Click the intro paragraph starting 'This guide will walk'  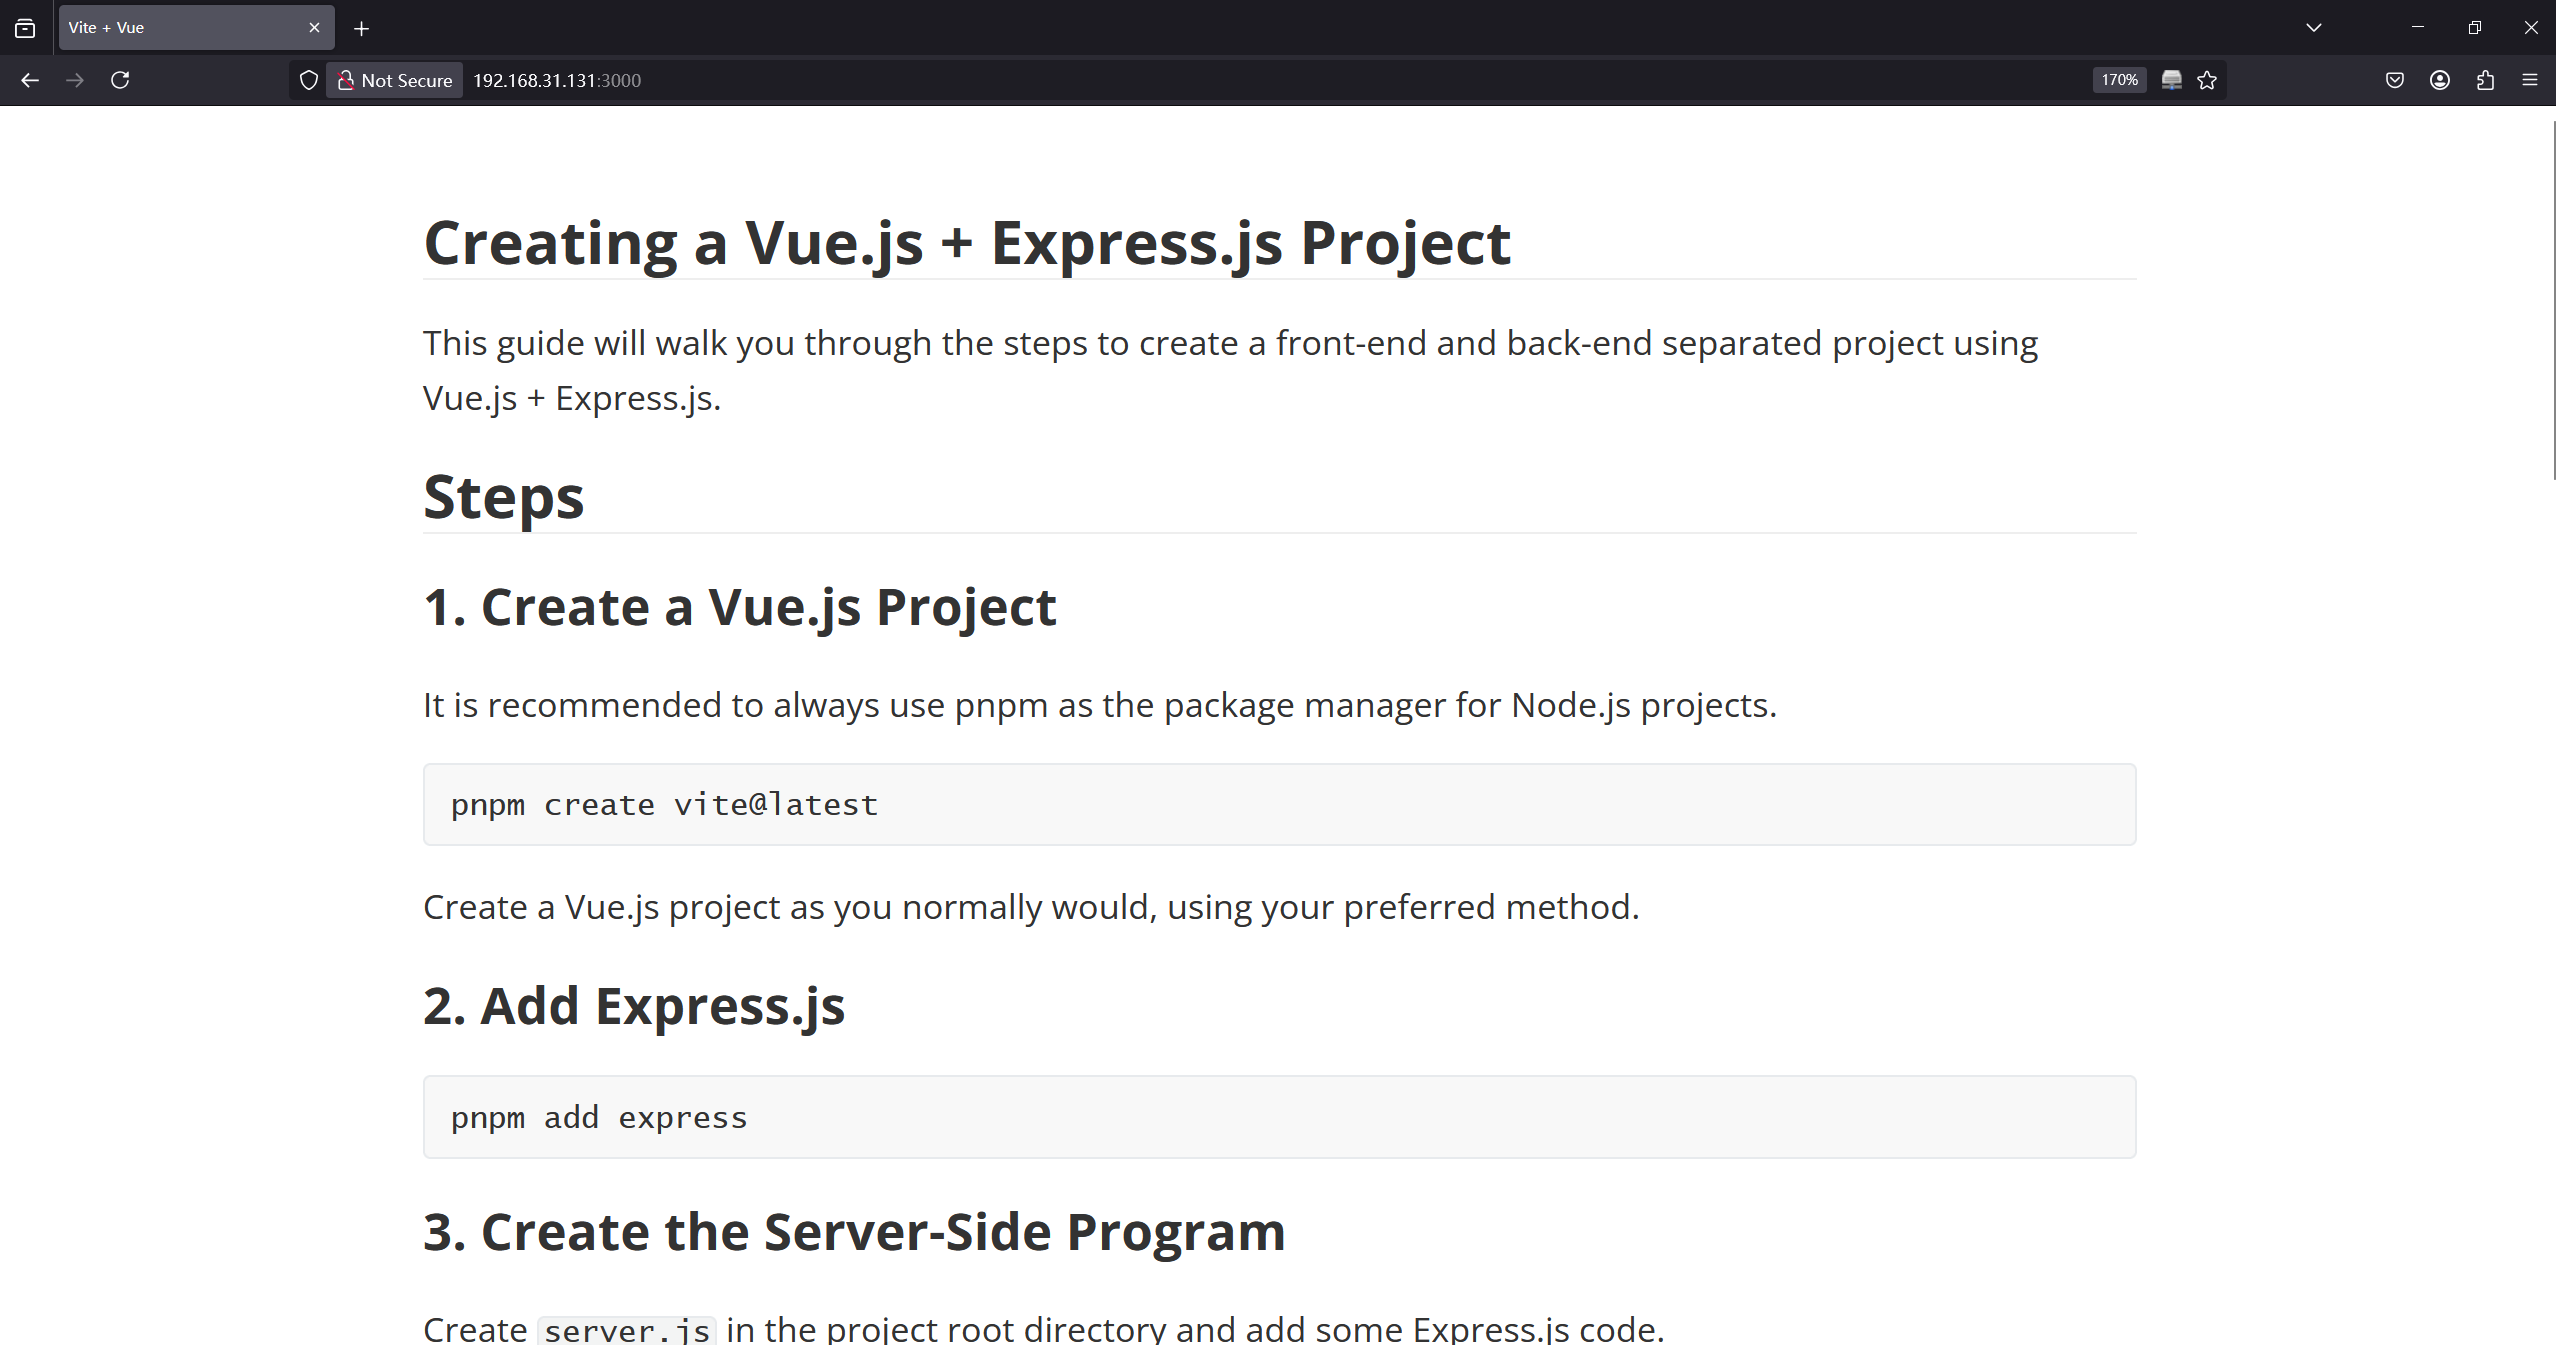click(x=1230, y=370)
